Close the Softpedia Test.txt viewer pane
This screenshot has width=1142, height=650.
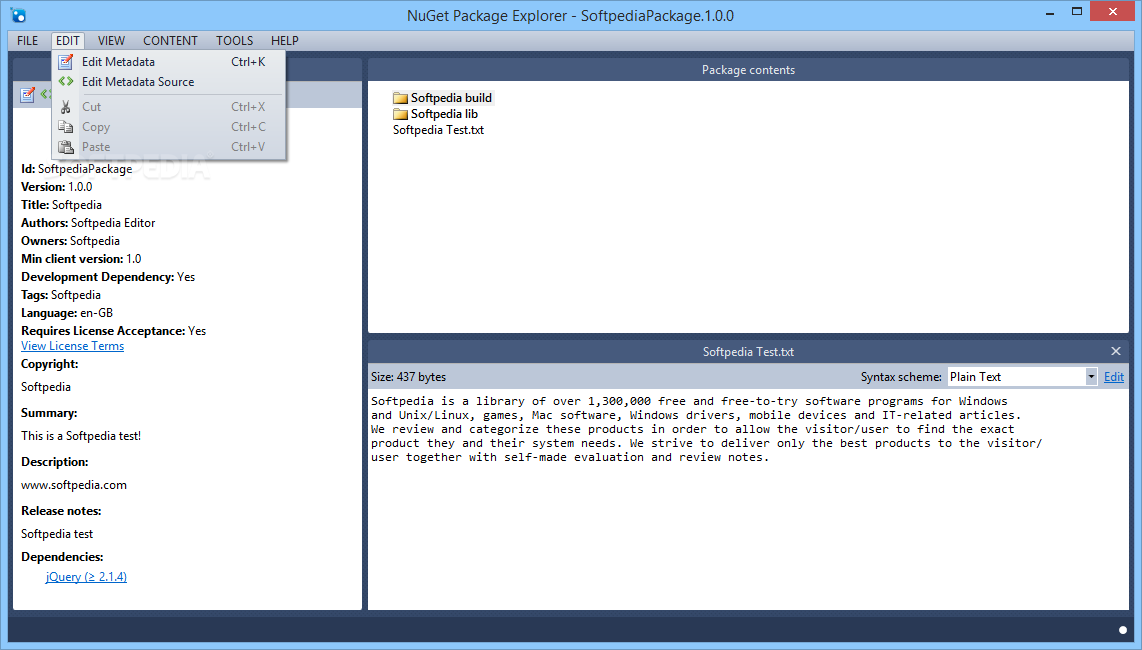point(1116,351)
